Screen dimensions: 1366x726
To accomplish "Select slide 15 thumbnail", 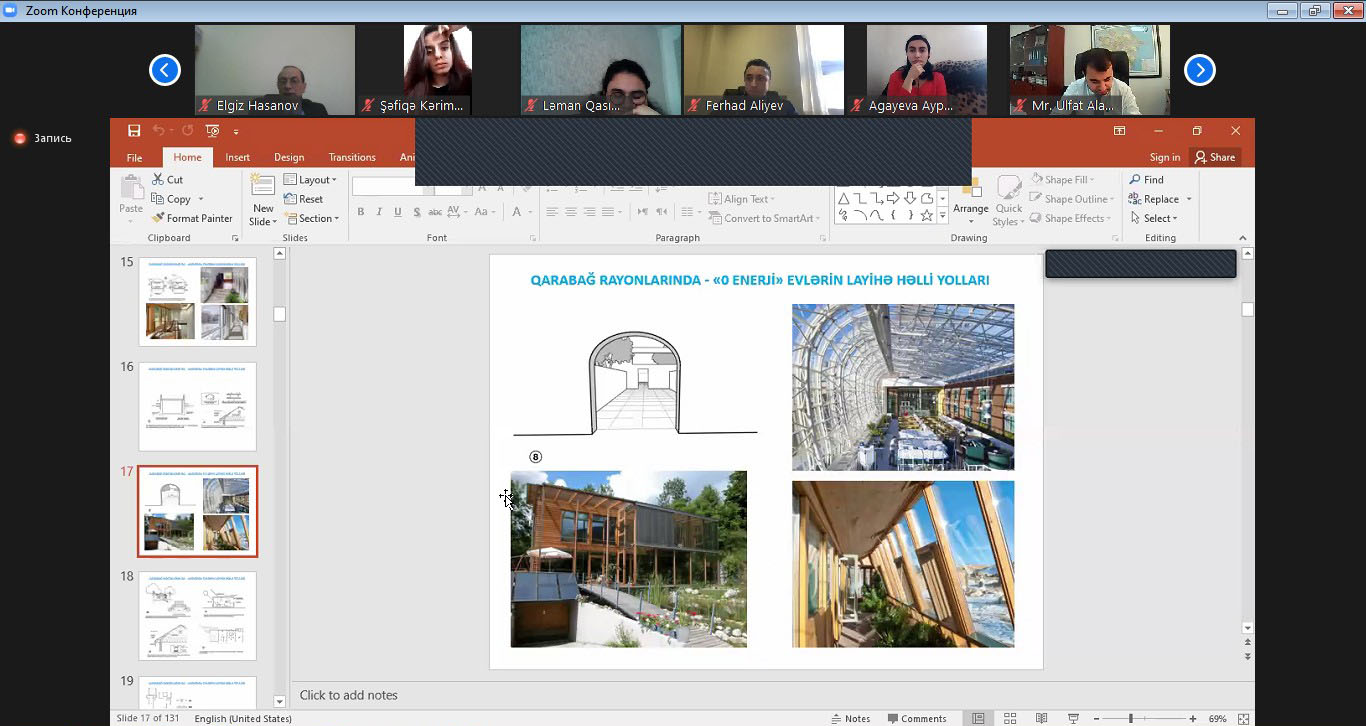I will pyautogui.click(x=197, y=302).
